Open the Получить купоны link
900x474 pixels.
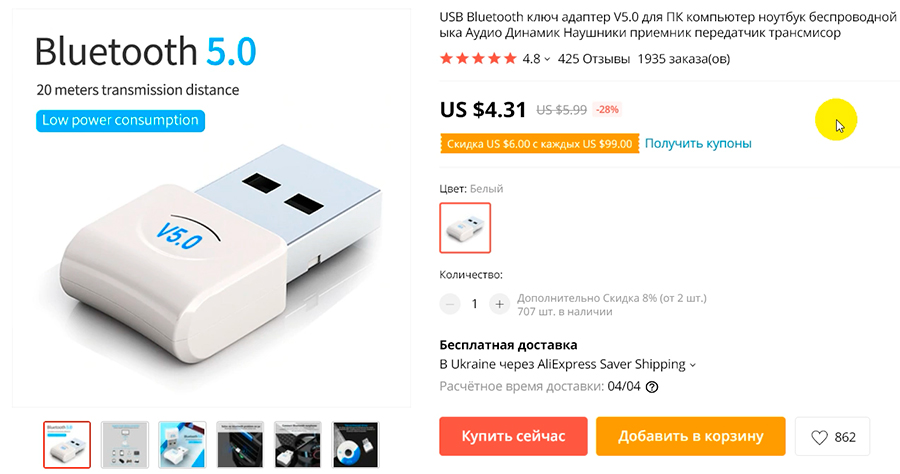(x=698, y=143)
